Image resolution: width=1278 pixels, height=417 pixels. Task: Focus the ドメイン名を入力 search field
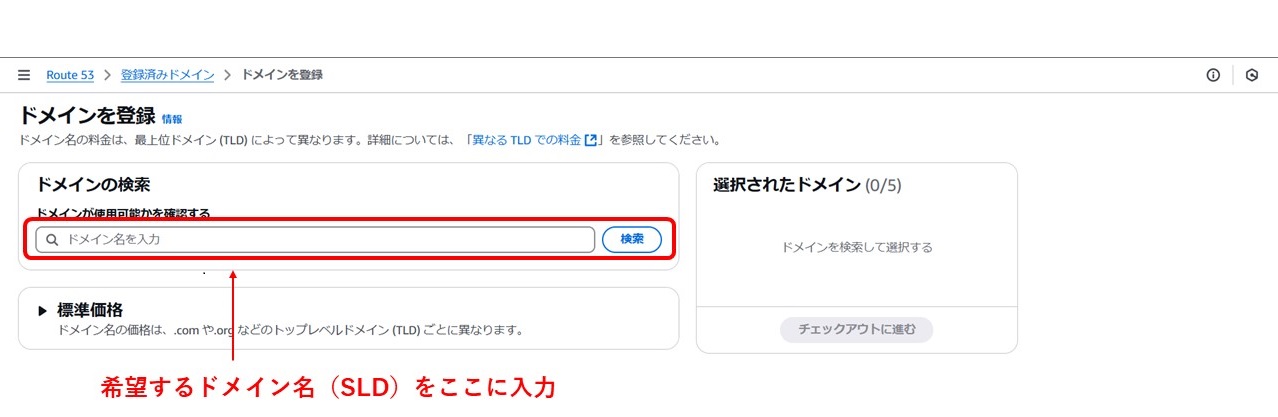pos(315,240)
